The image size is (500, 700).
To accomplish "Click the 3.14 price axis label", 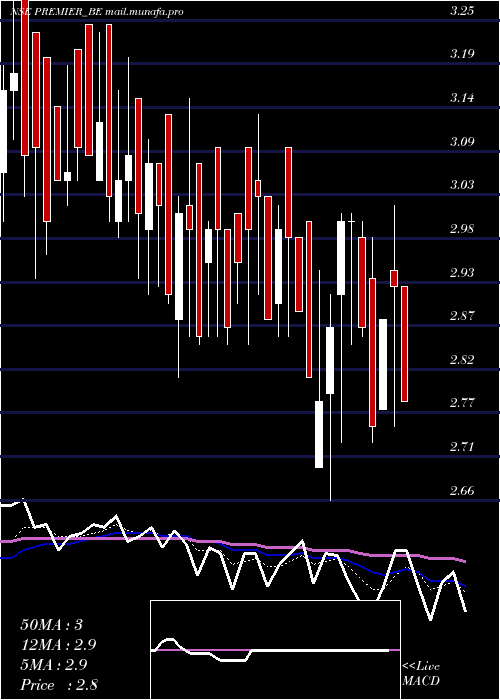I will pyautogui.click(x=462, y=98).
